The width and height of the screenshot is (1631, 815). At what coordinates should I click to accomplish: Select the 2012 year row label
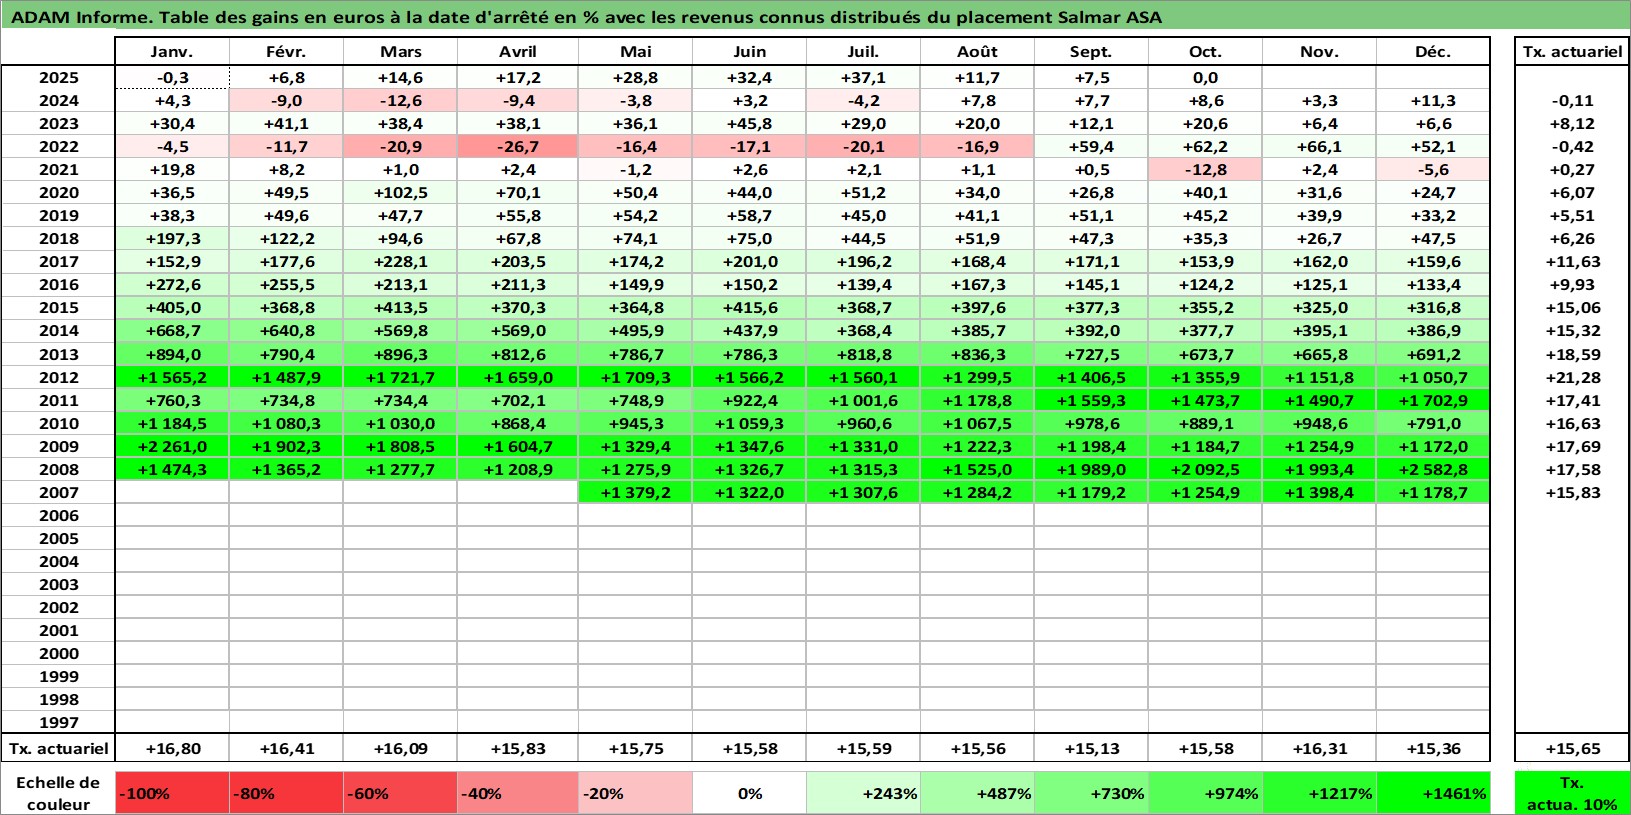59,378
